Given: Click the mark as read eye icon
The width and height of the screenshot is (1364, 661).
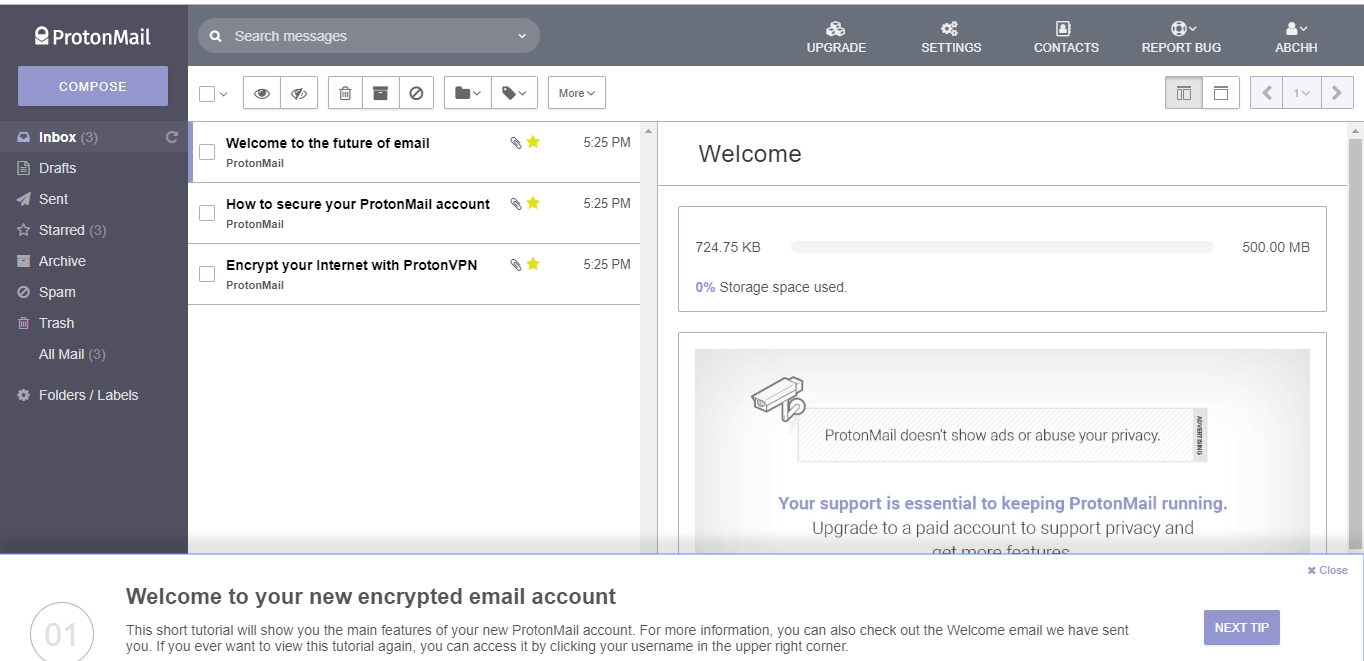Looking at the screenshot, I should [262, 93].
